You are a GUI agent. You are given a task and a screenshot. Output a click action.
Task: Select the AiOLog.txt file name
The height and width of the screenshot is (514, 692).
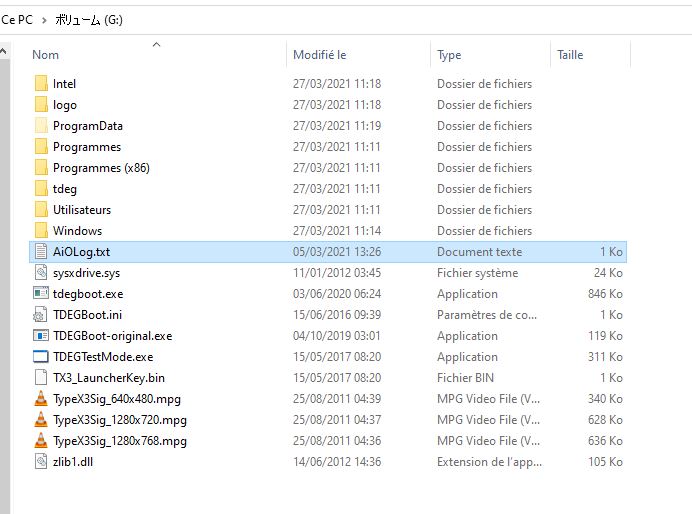coord(82,252)
